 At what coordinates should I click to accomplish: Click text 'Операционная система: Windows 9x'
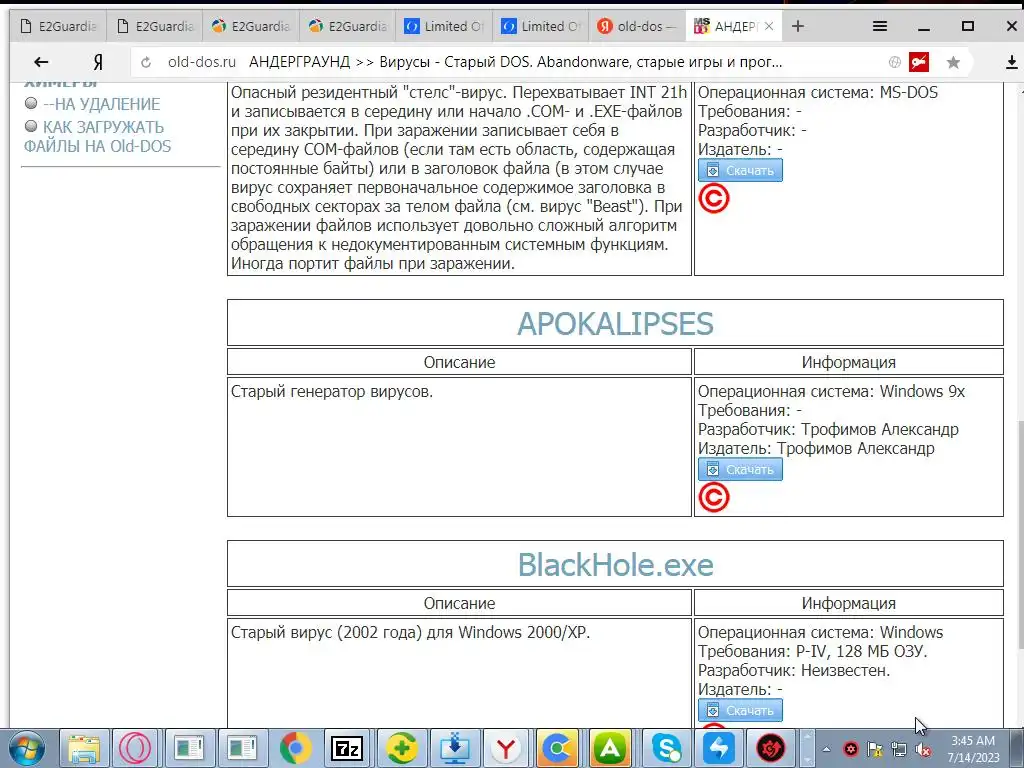pyautogui.click(x=831, y=391)
